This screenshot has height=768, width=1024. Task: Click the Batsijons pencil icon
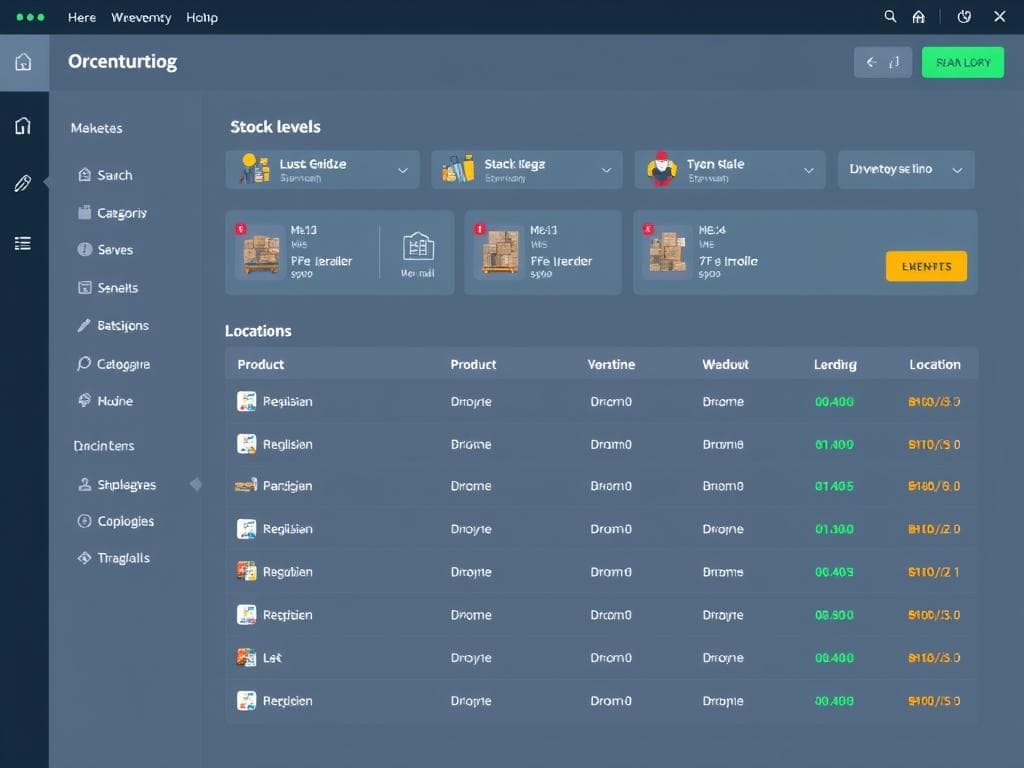84,325
